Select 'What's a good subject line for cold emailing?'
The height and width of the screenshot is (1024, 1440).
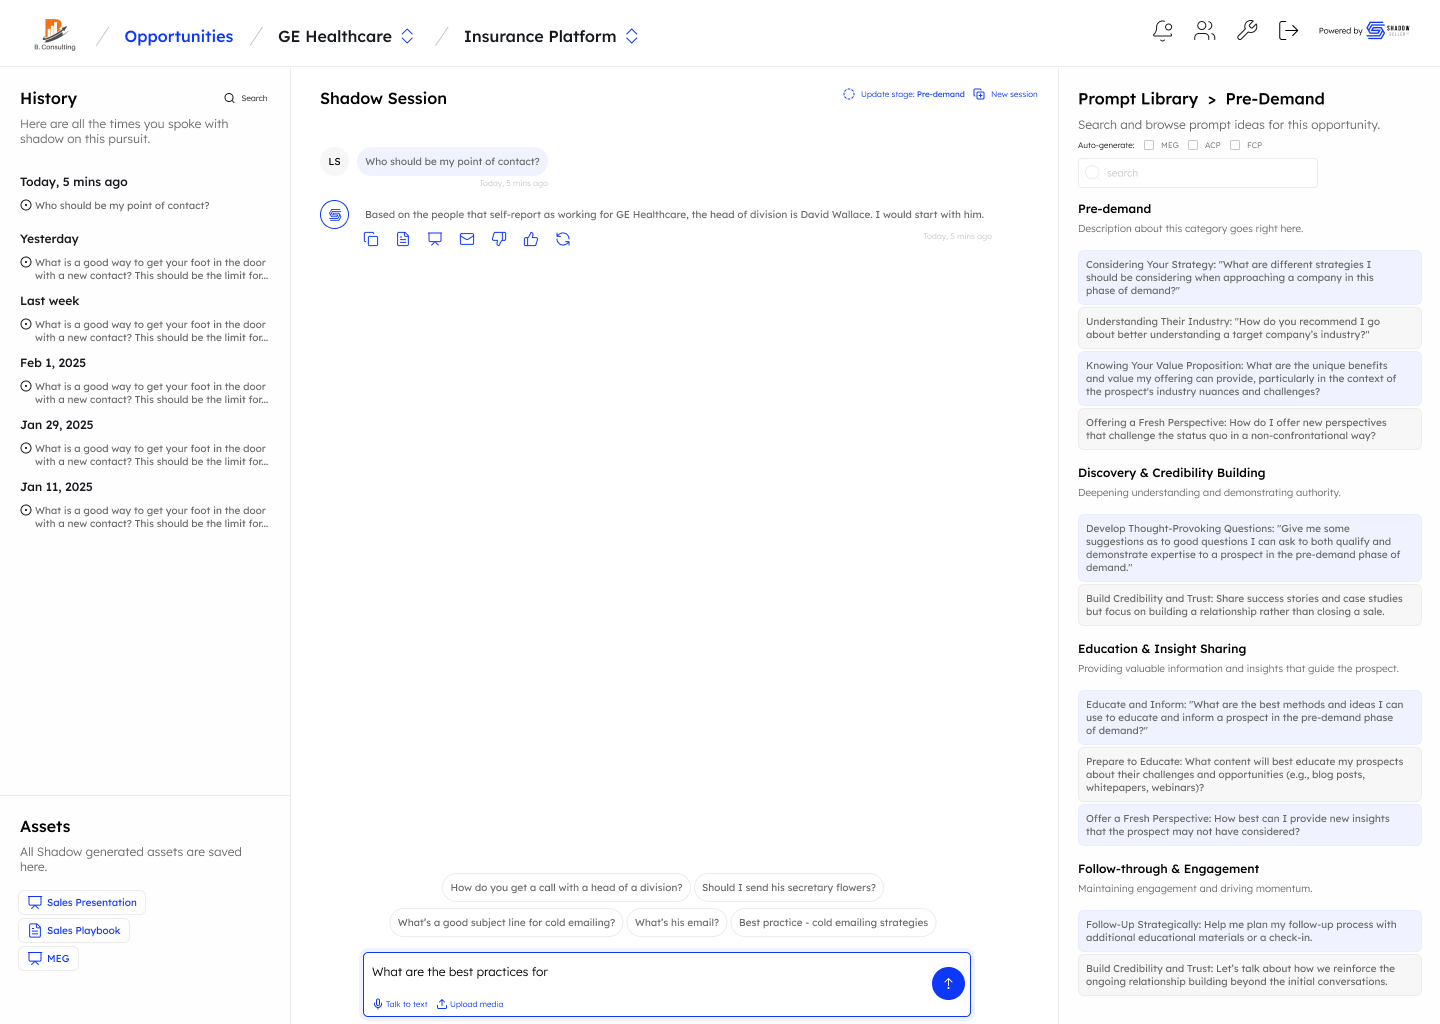pos(506,922)
